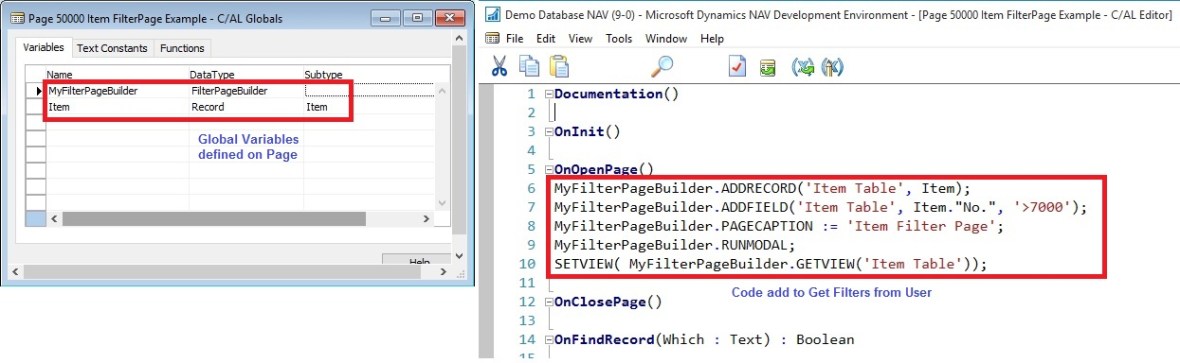1180x363 pixels.
Task: Click the Subtype column header
Action: tap(369, 75)
